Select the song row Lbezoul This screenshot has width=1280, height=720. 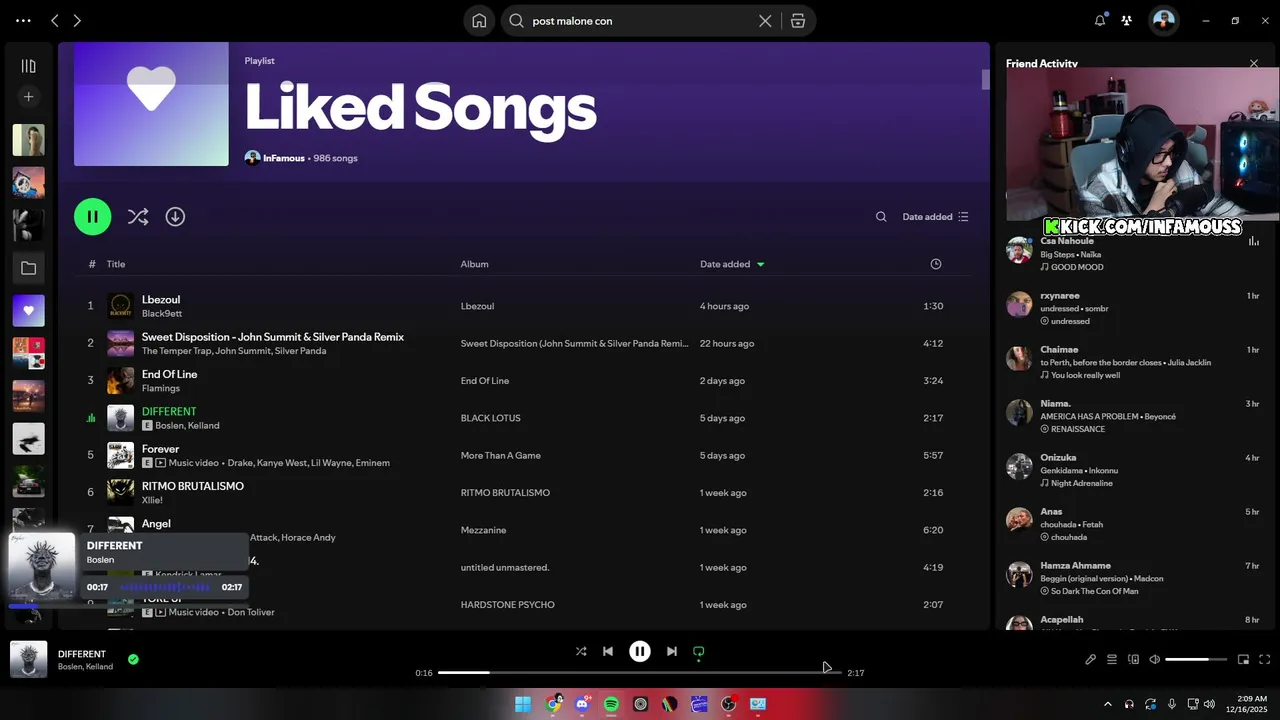(x=523, y=306)
